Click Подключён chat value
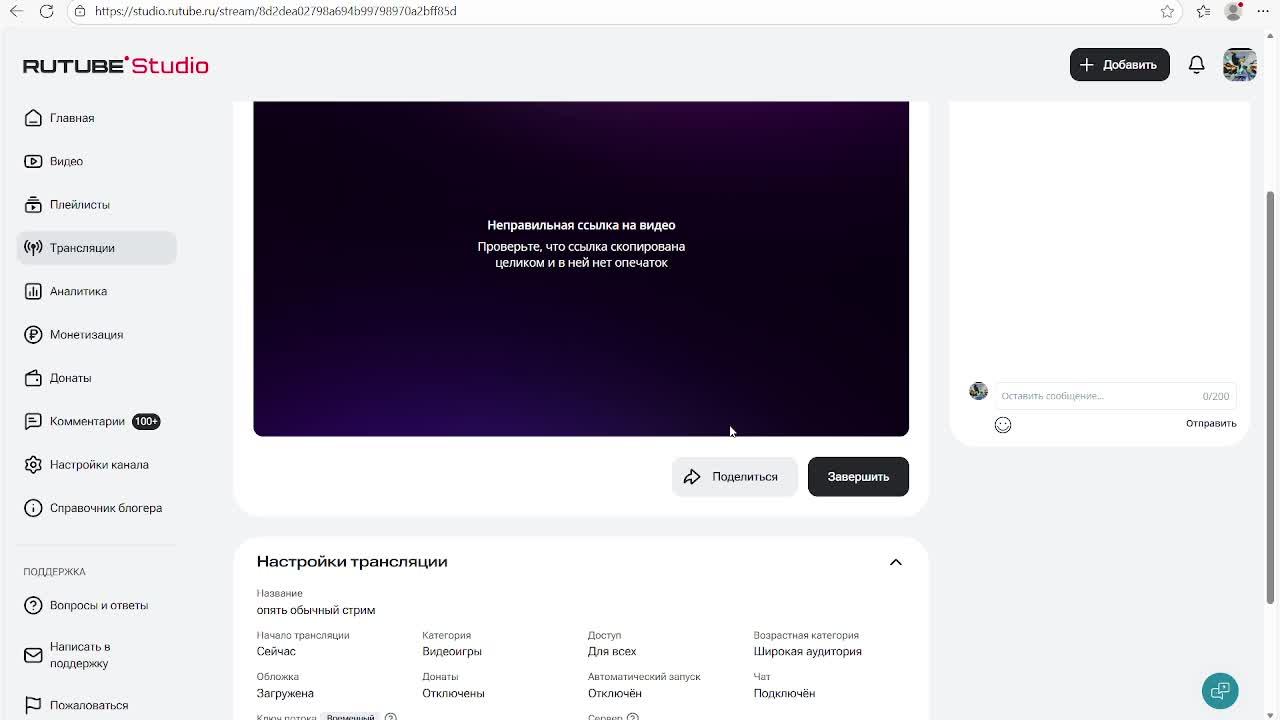 (x=784, y=693)
